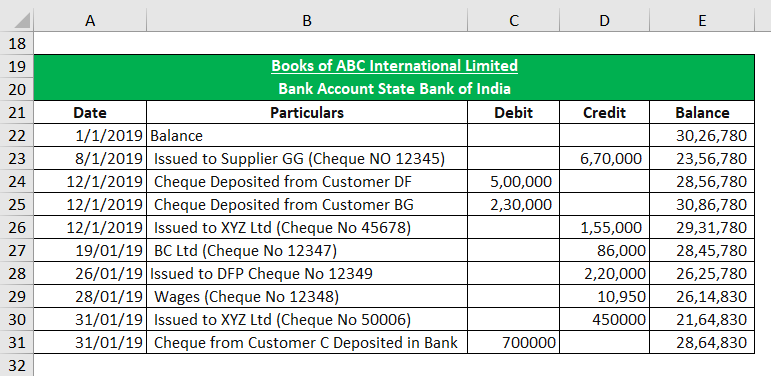Click date cell 26/01/19

[90, 273]
